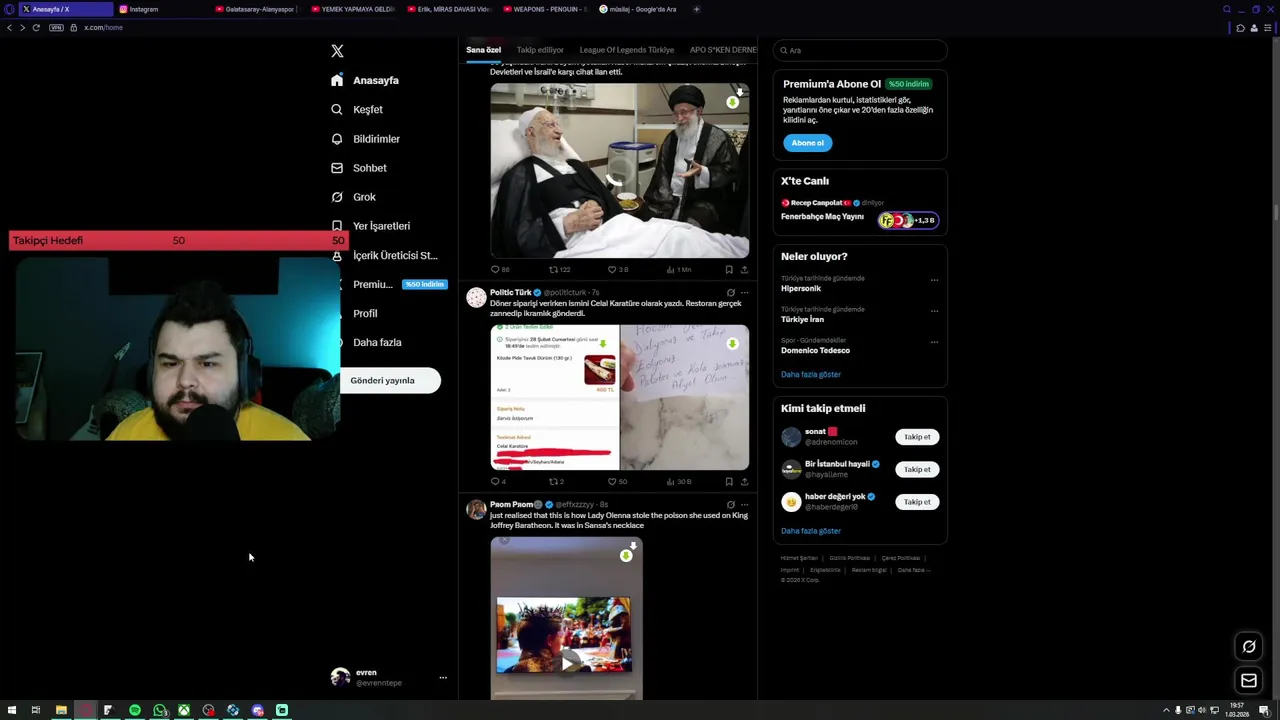Open options for Domenico Tedesco trend
1280x720 pixels.
click(x=934, y=342)
